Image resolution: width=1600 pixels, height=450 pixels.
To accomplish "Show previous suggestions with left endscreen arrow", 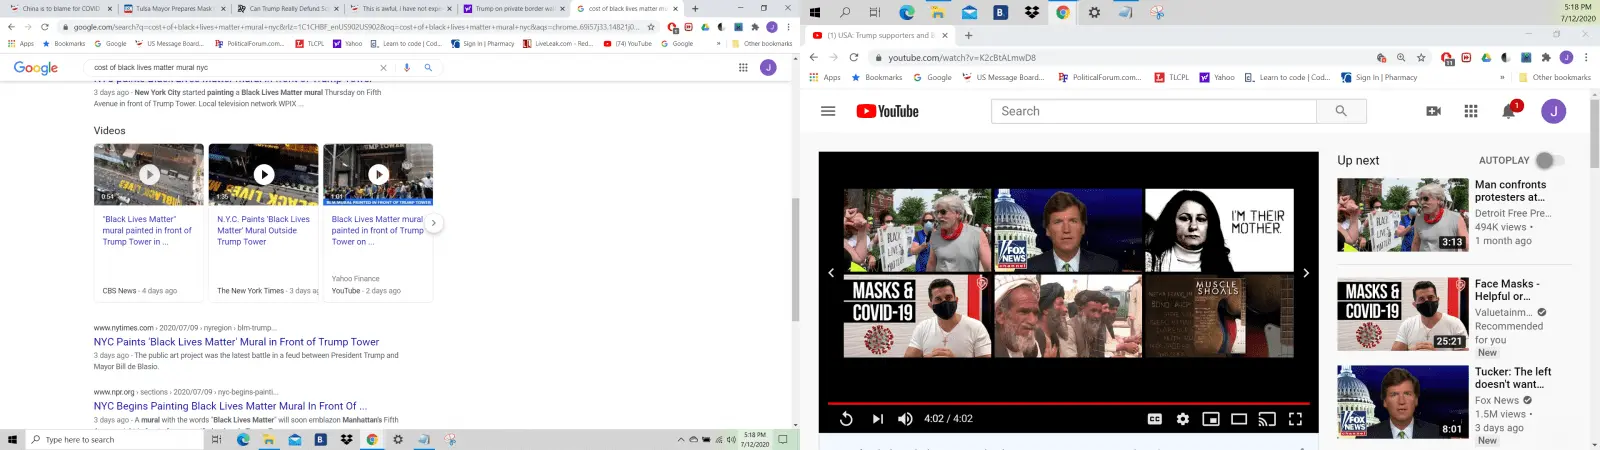I will pyautogui.click(x=831, y=273).
